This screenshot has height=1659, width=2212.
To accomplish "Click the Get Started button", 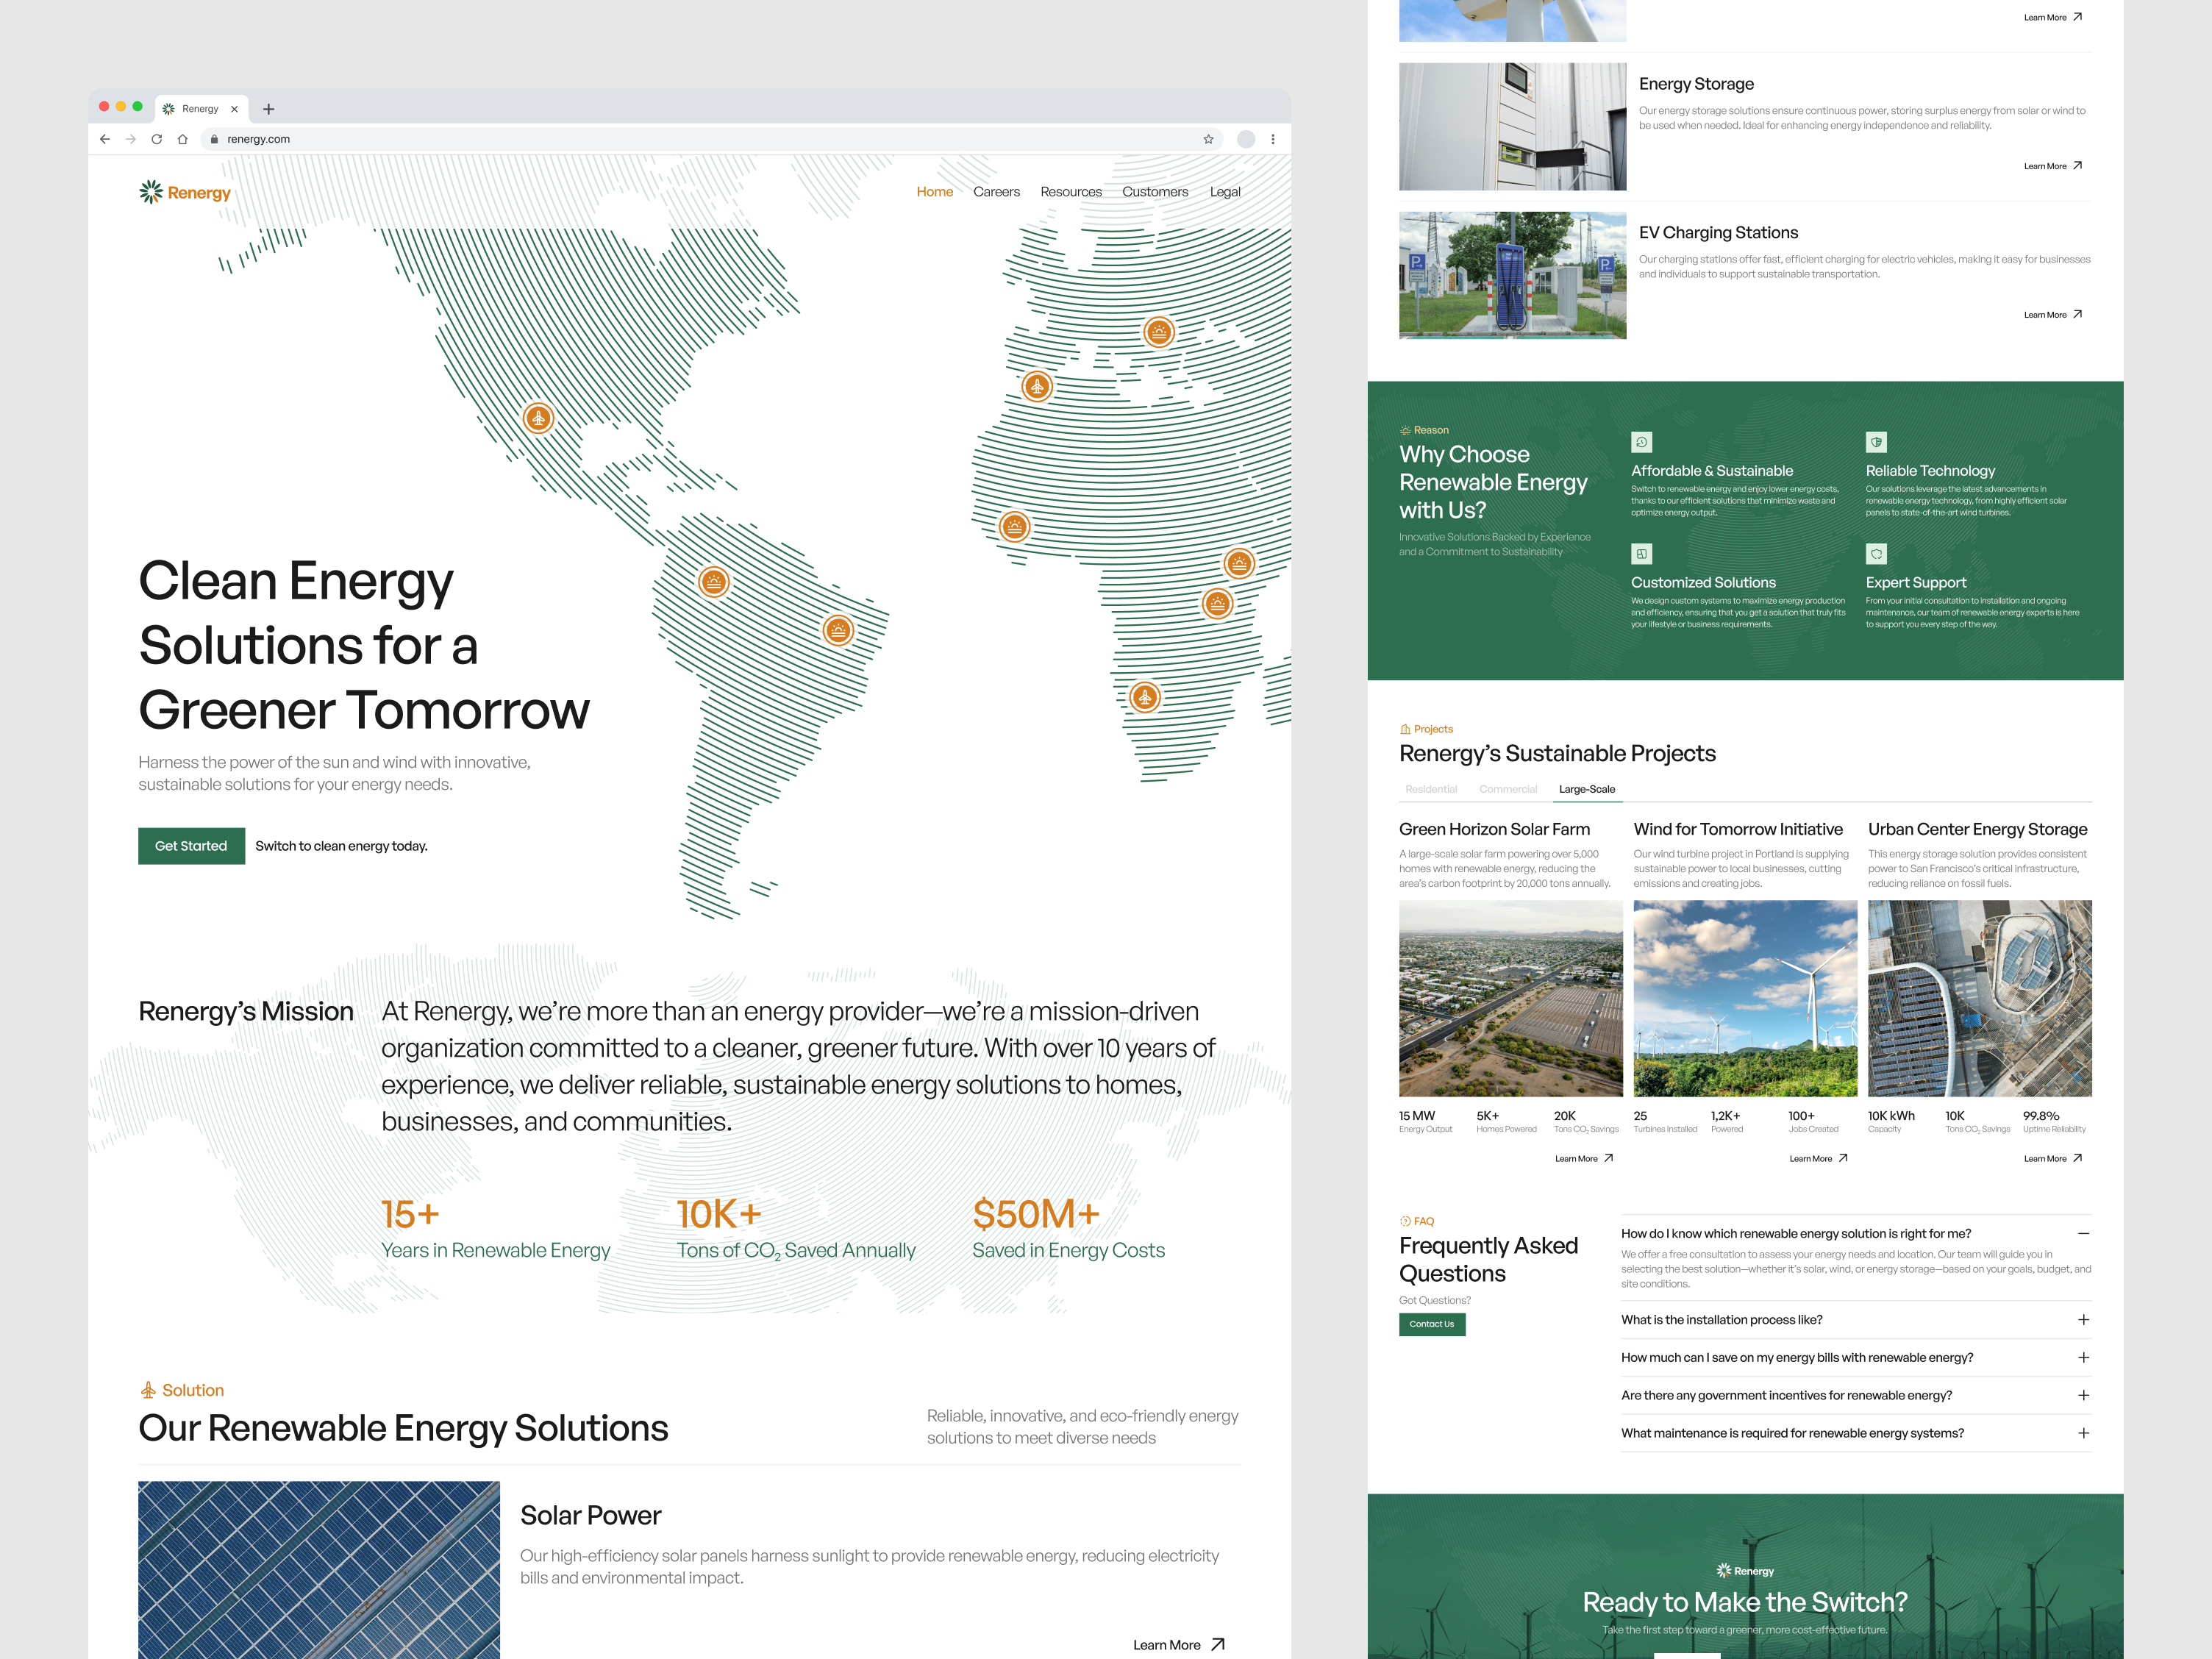I will 191,845.
